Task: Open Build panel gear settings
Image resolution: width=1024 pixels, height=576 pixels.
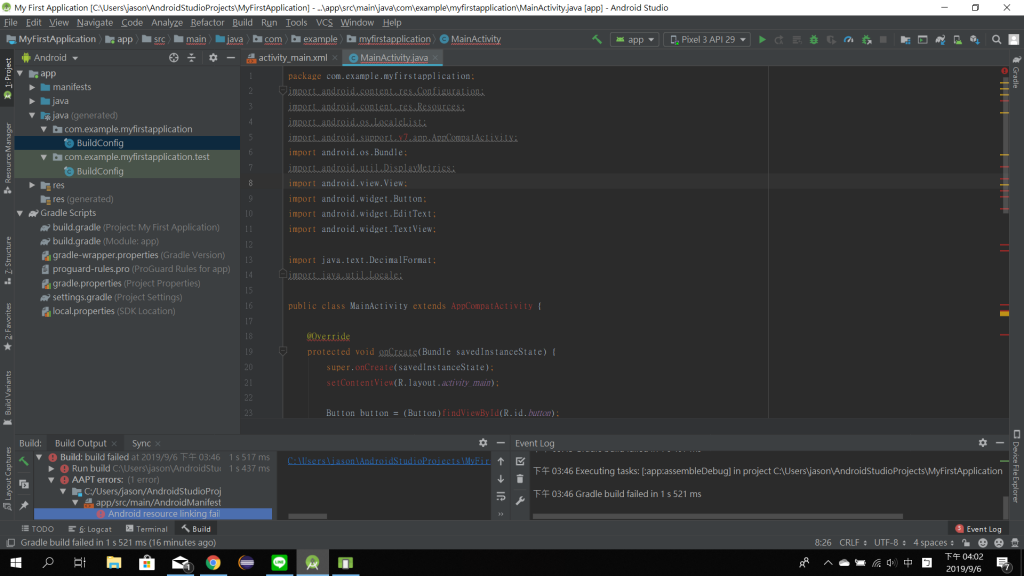Action: (483, 443)
